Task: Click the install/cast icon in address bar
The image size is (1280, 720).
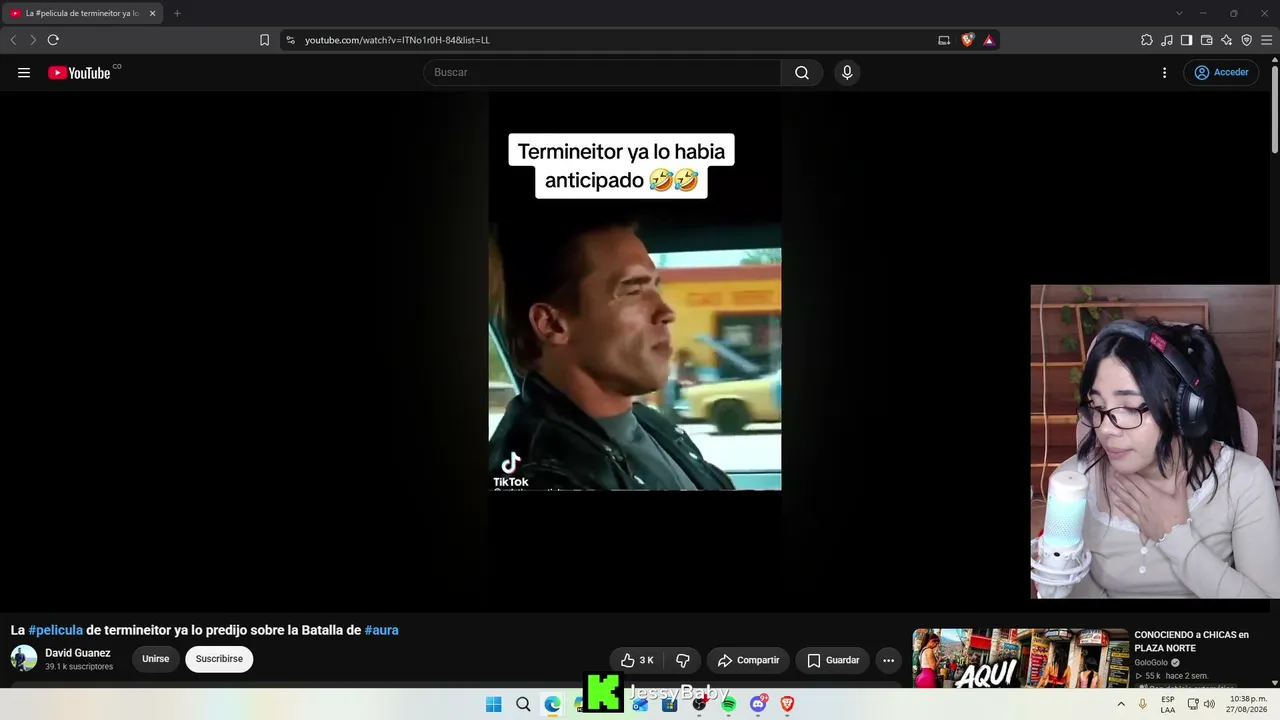Action: [x=944, y=40]
